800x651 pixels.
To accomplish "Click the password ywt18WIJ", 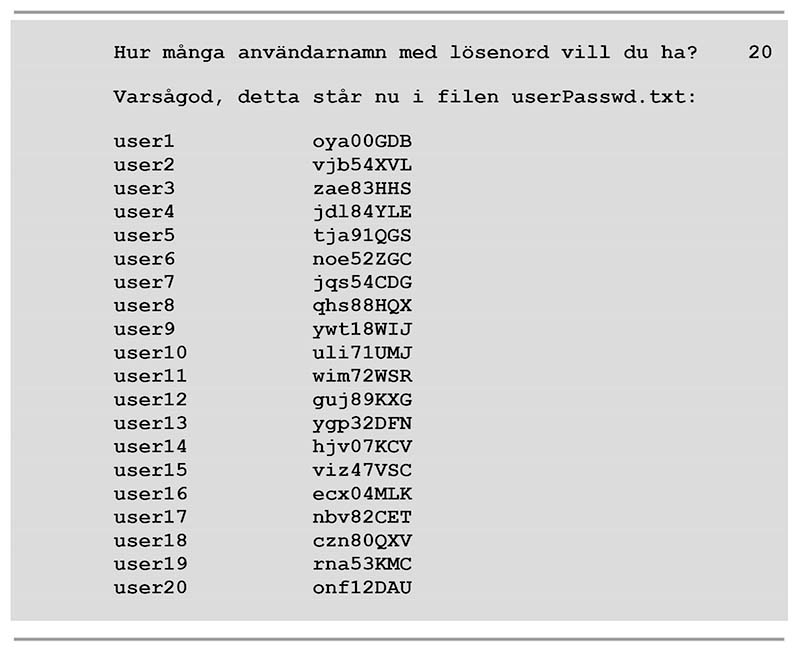I will [362, 329].
